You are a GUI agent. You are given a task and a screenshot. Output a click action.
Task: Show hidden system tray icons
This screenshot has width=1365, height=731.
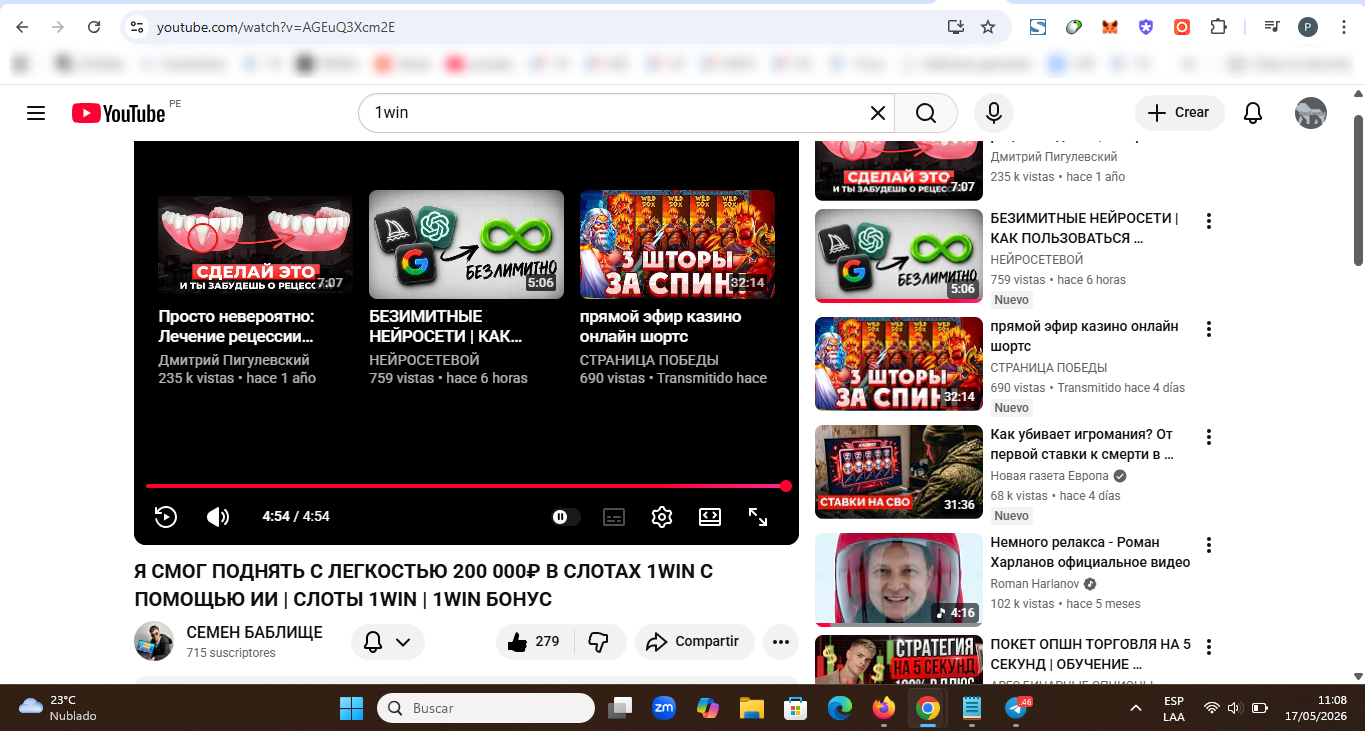tap(1136, 708)
